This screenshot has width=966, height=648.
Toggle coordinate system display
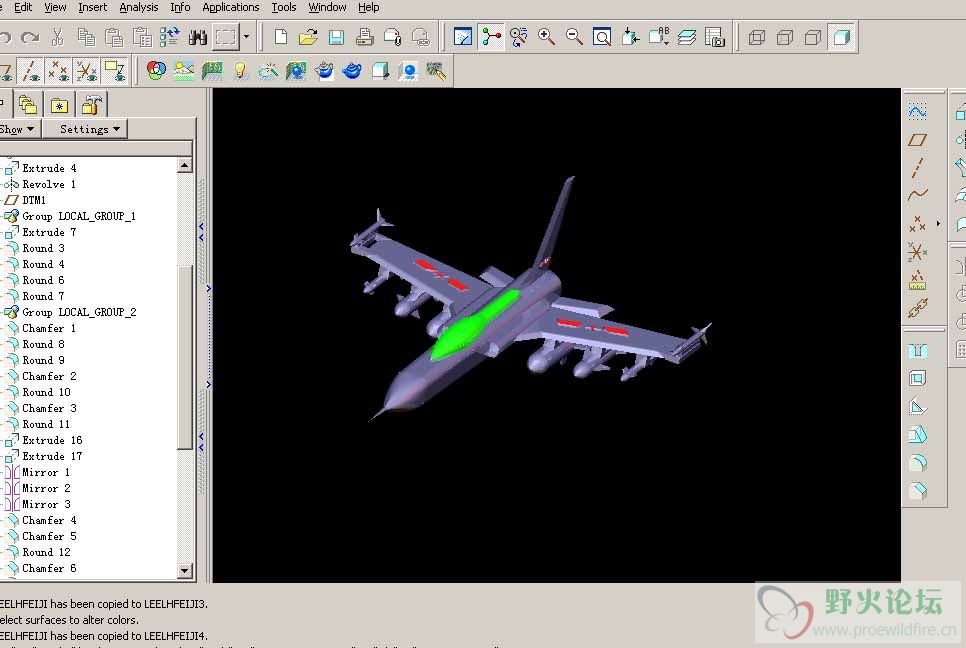click(x=87, y=70)
